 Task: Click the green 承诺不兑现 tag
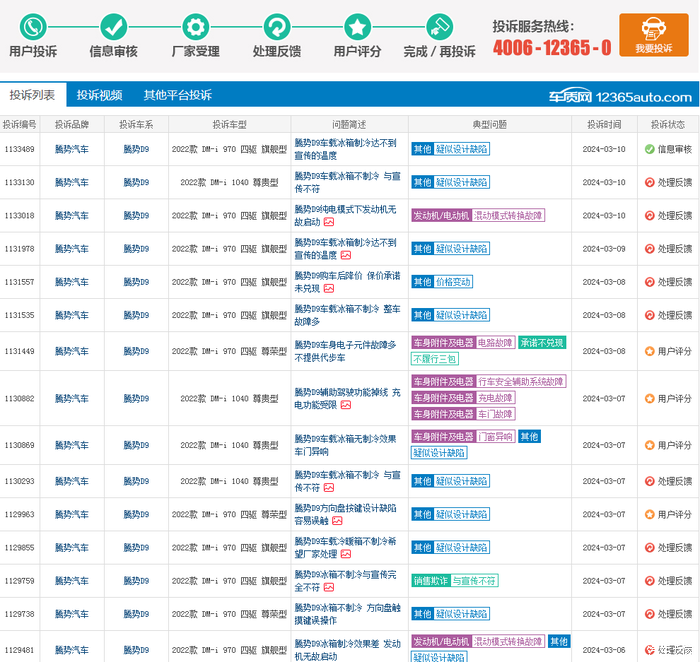click(x=542, y=343)
